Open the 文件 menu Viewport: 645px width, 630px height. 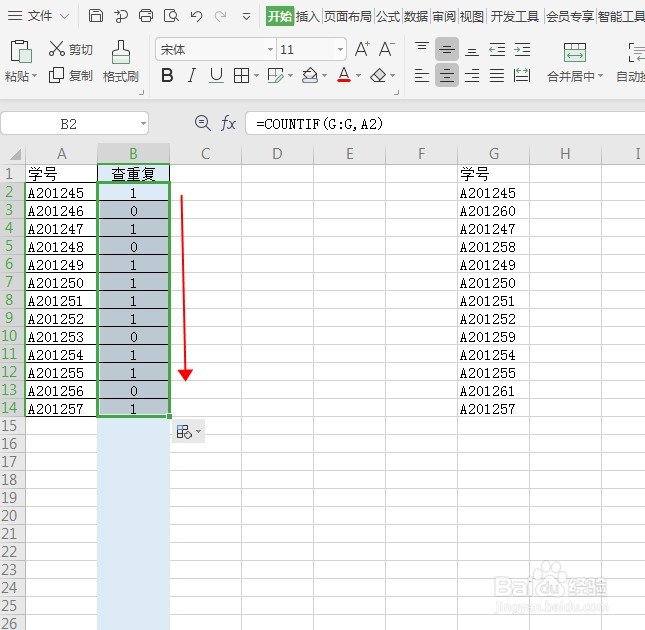tap(38, 16)
